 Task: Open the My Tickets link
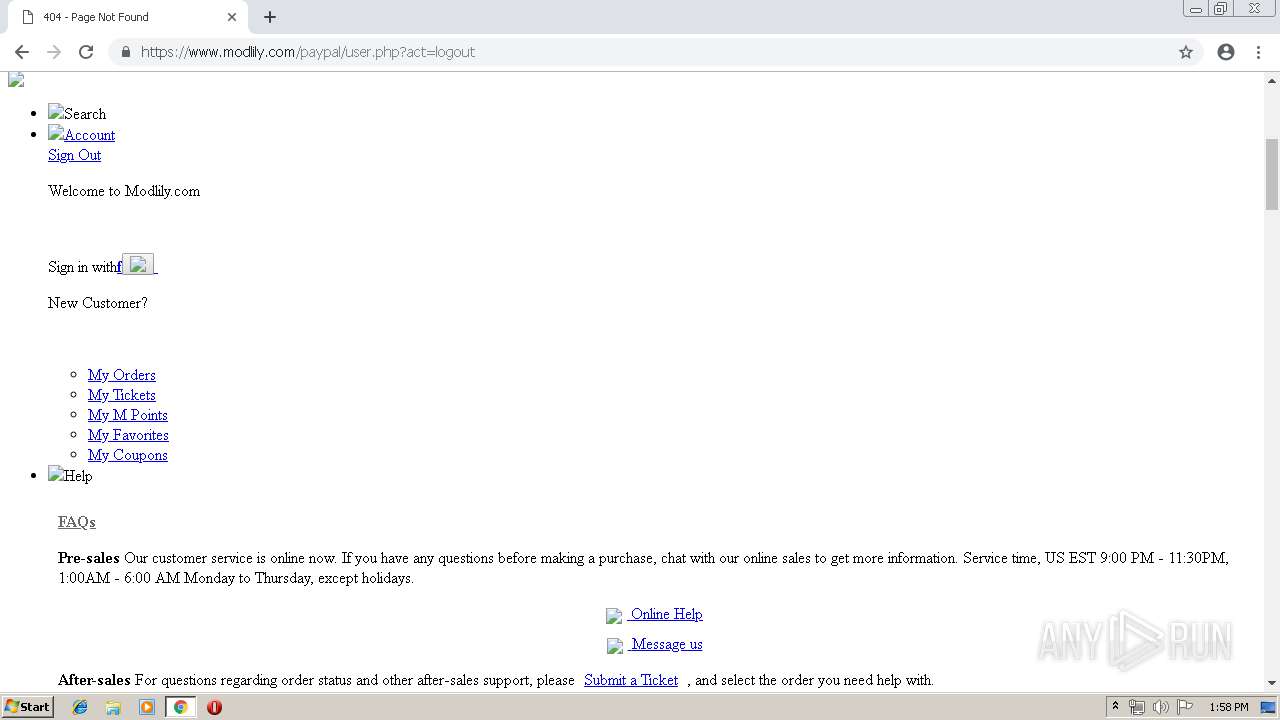(x=121, y=395)
